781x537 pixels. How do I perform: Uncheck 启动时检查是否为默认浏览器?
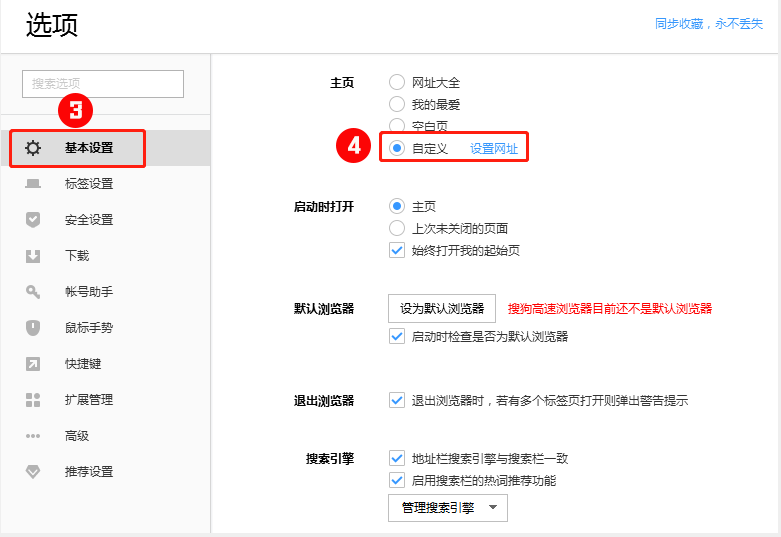click(397, 337)
